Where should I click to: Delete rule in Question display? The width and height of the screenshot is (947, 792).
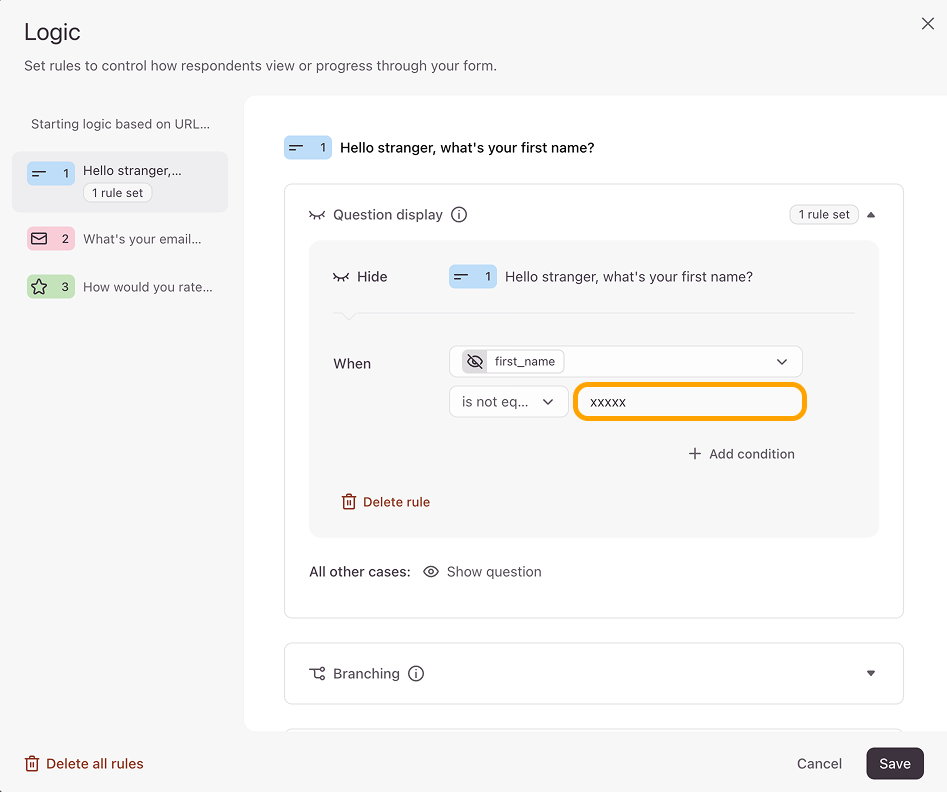point(386,502)
